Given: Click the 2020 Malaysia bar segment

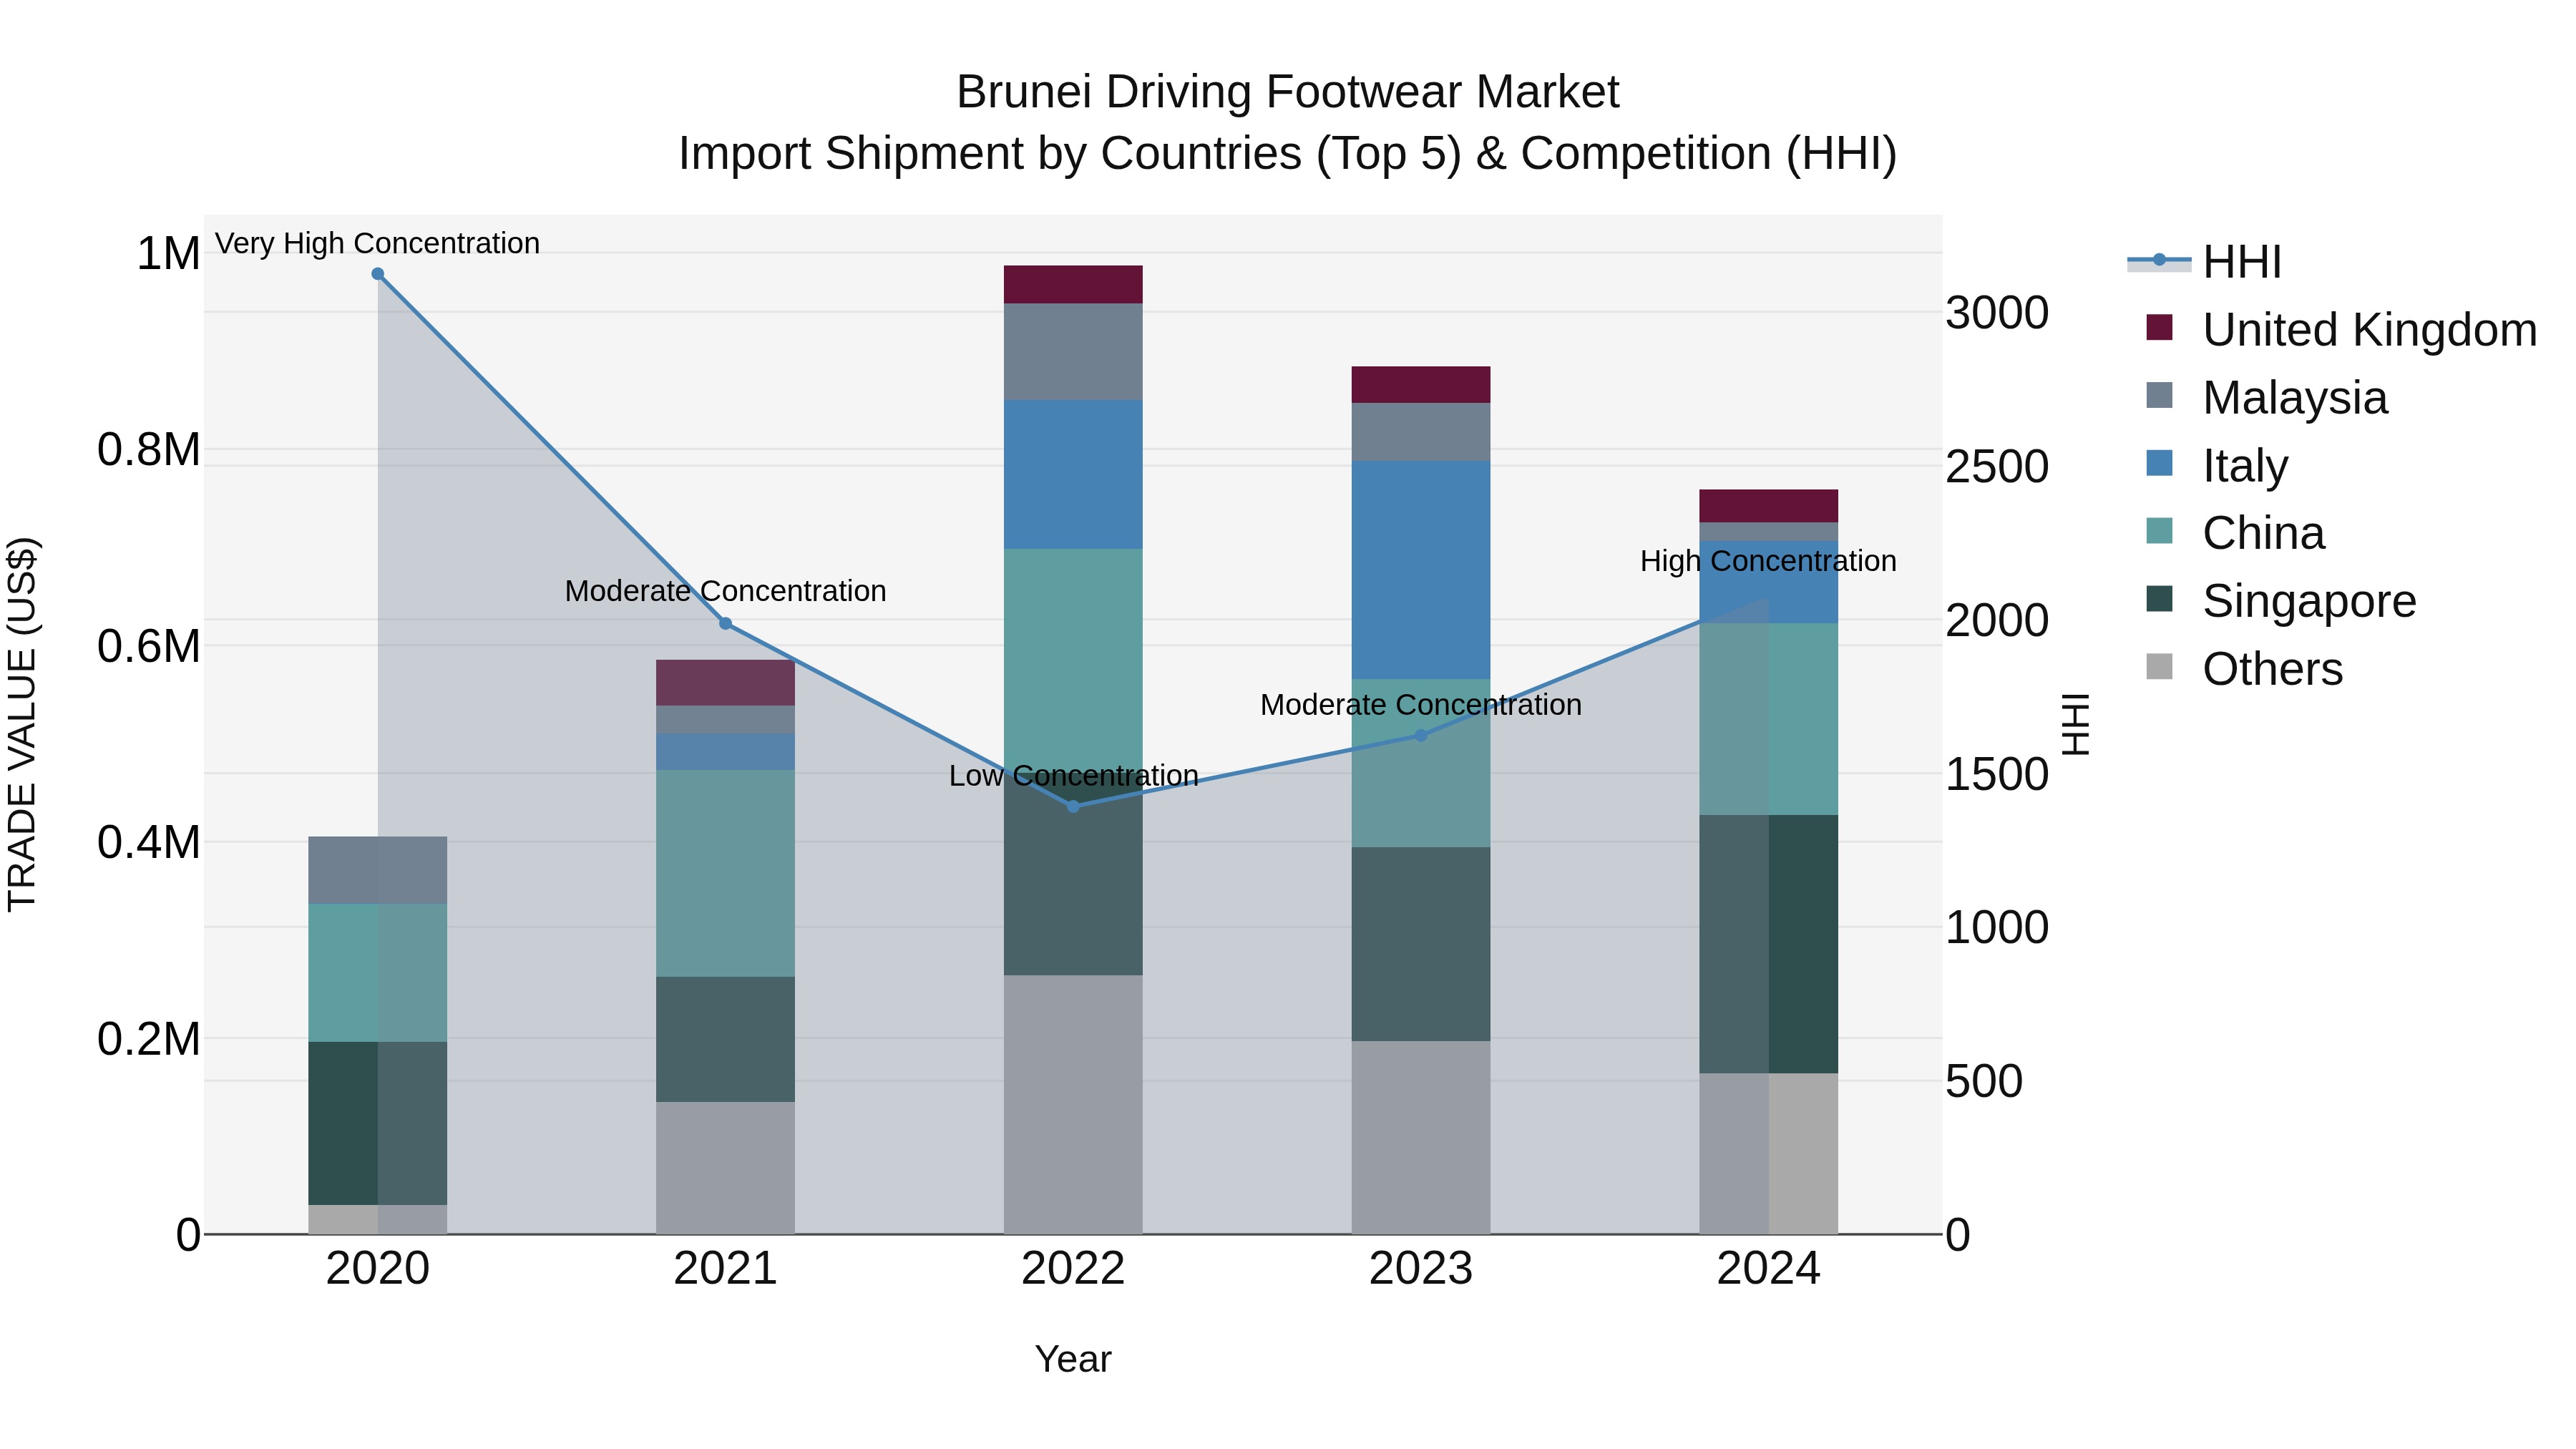Looking at the screenshot, I should click(x=378, y=871).
